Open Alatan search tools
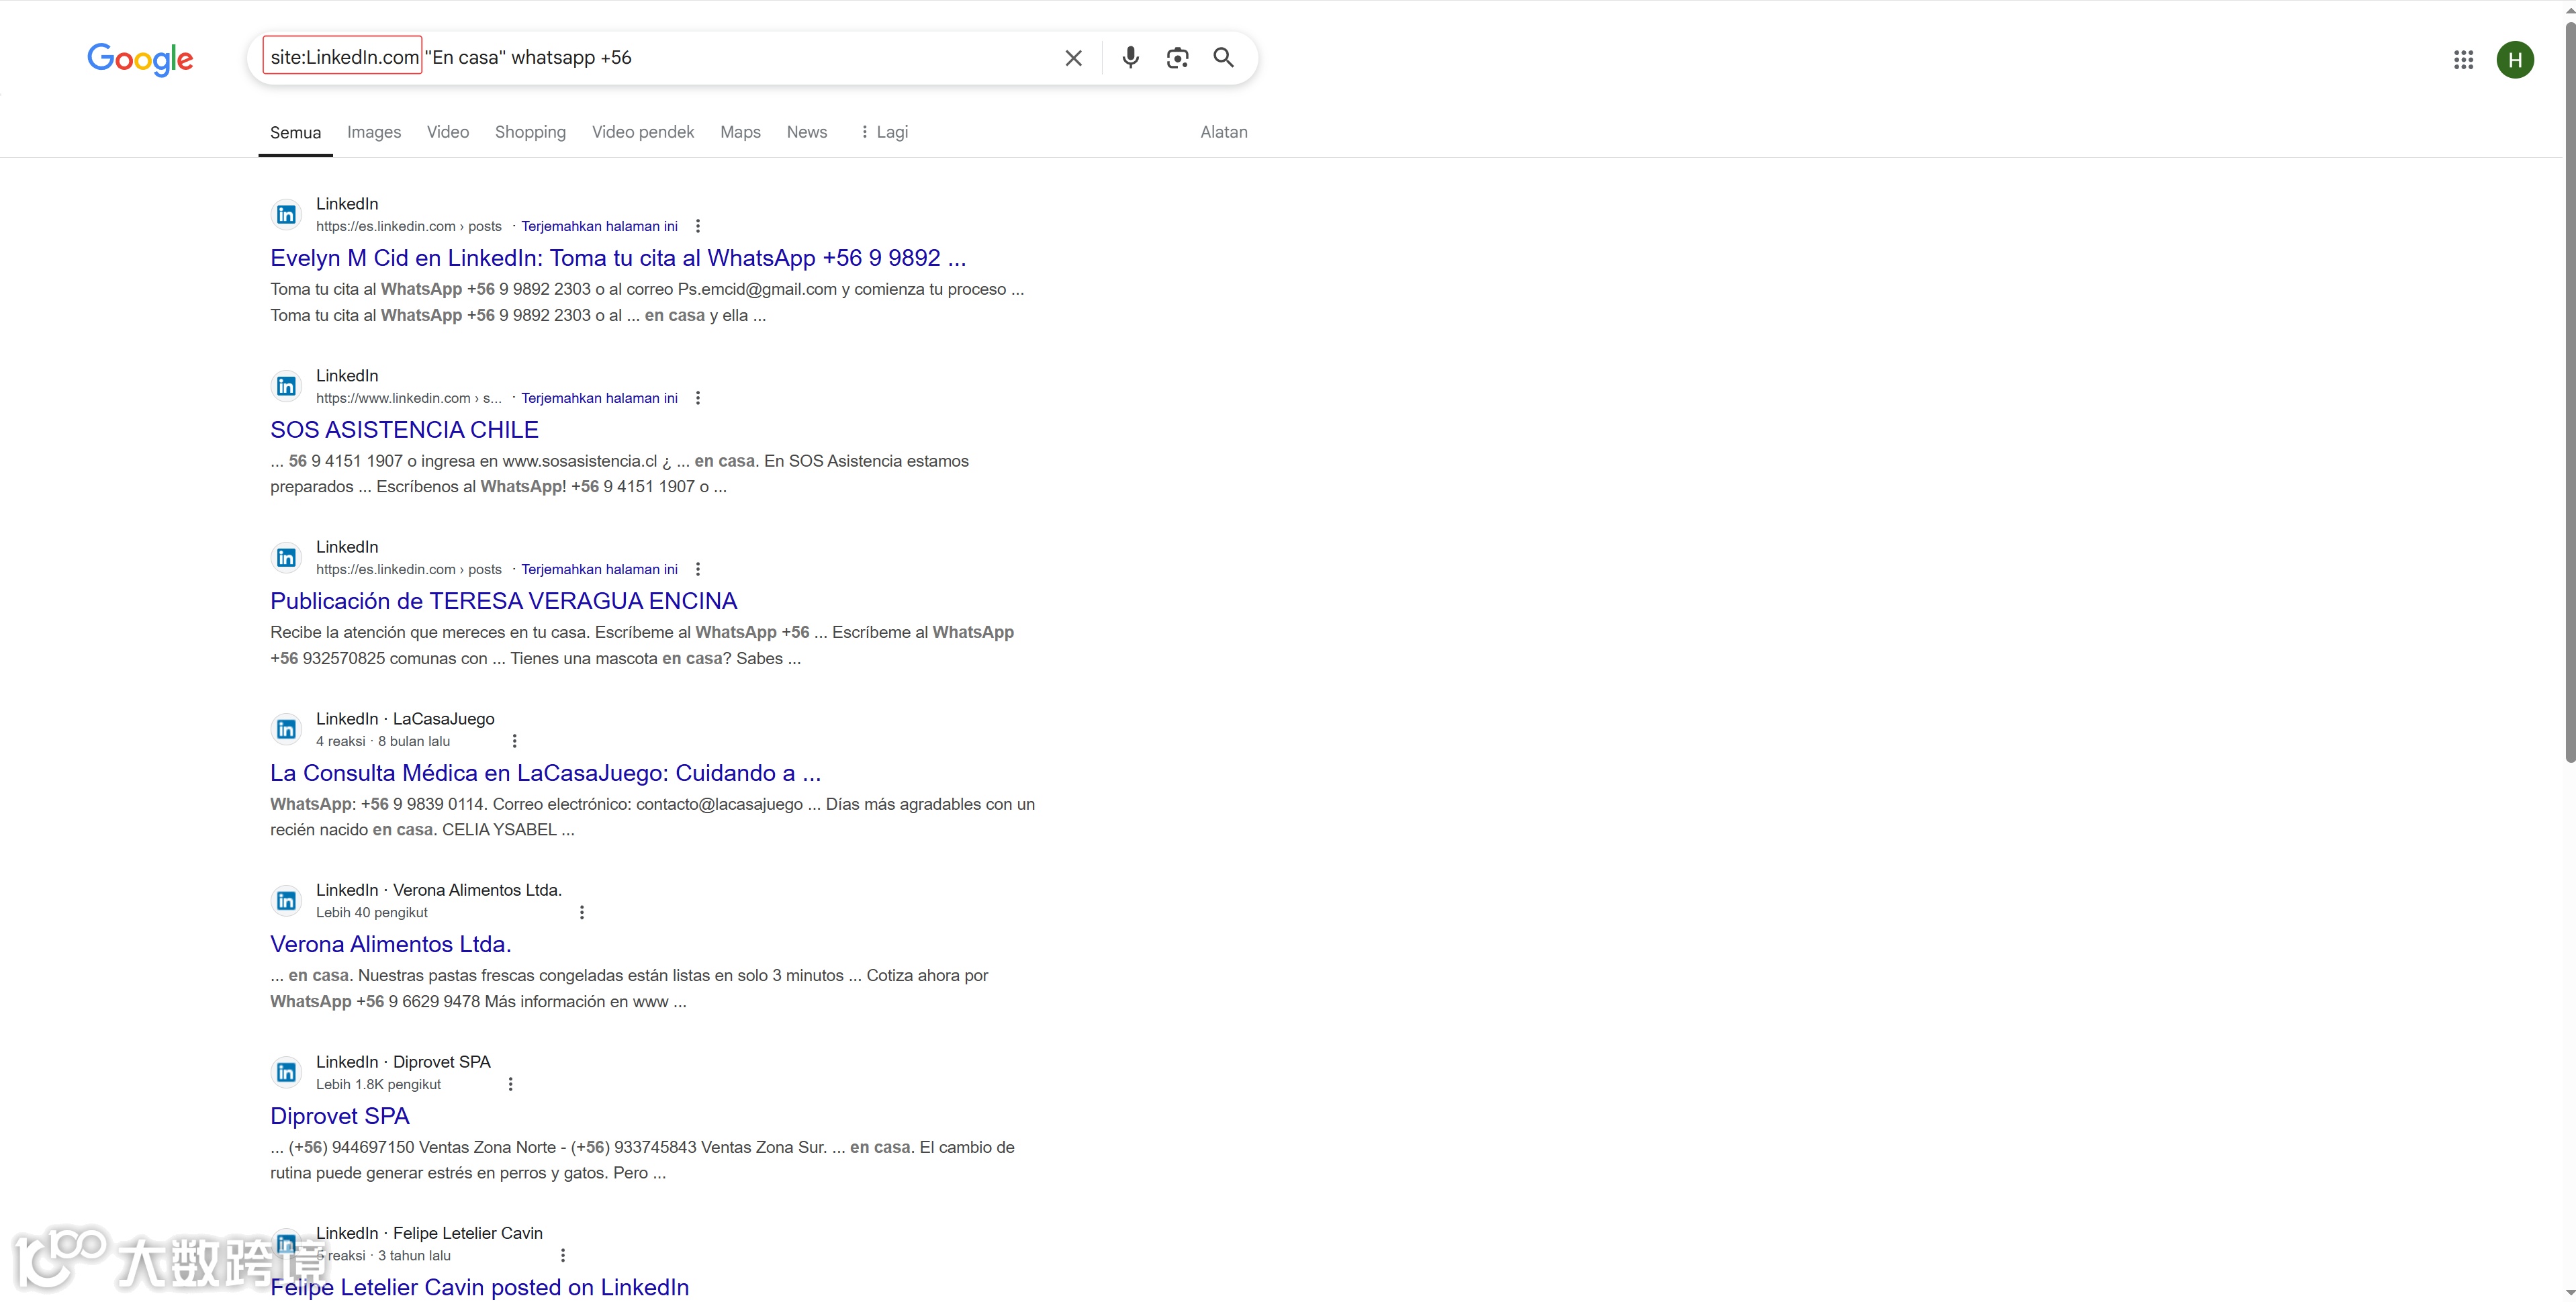Viewport: 2576px width, 1302px height. pyautogui.click(x=1223, y=132)
